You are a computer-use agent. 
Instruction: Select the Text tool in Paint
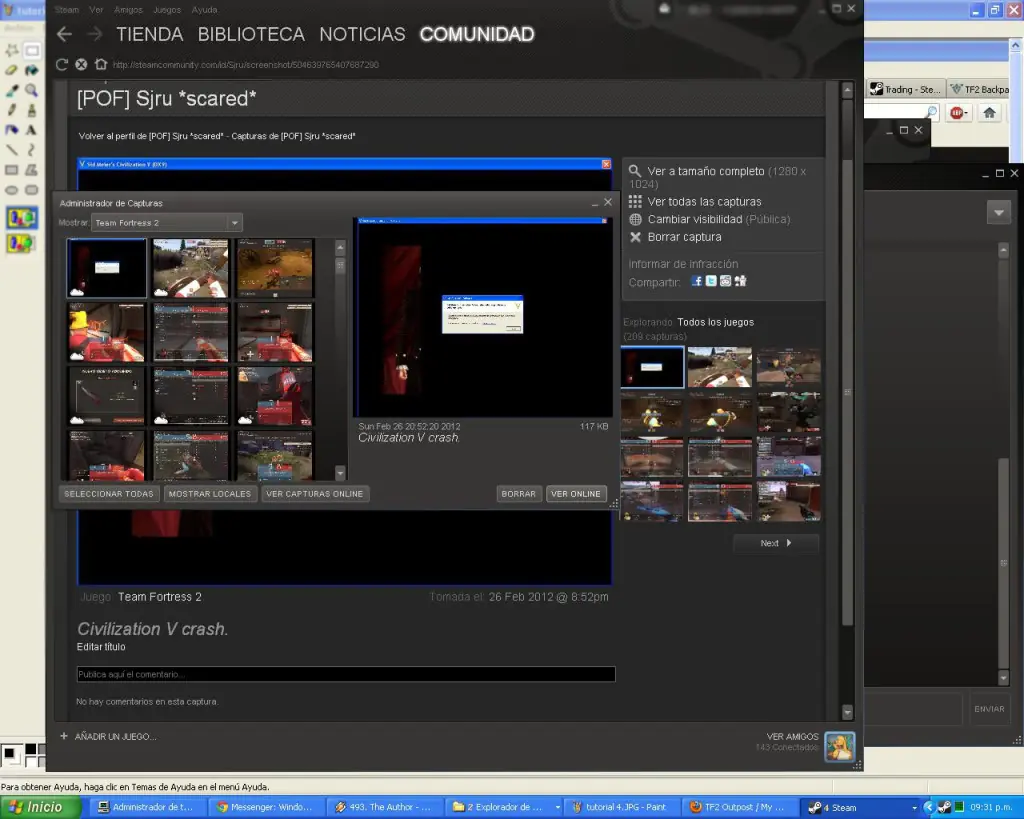[31, 130]
